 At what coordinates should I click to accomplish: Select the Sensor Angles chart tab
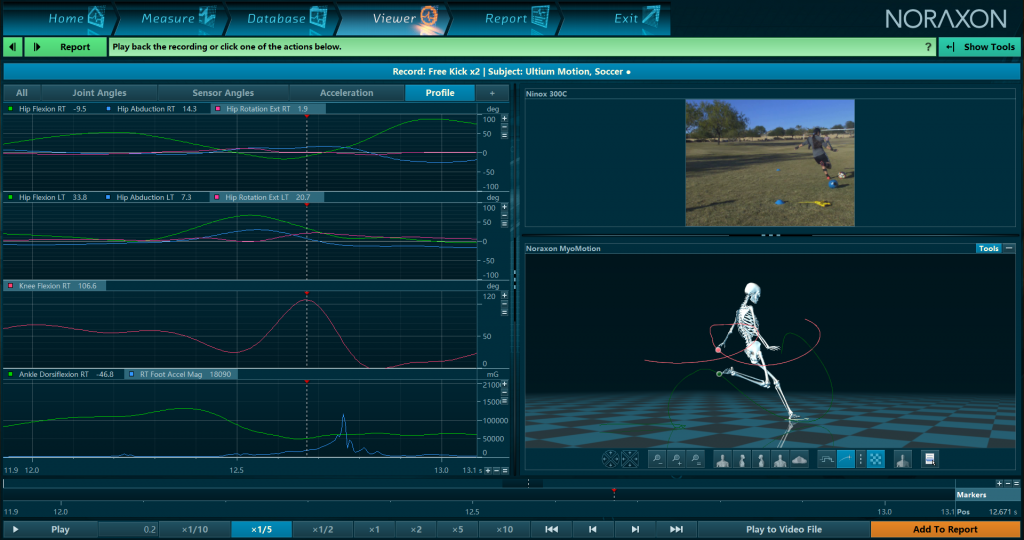223,93
